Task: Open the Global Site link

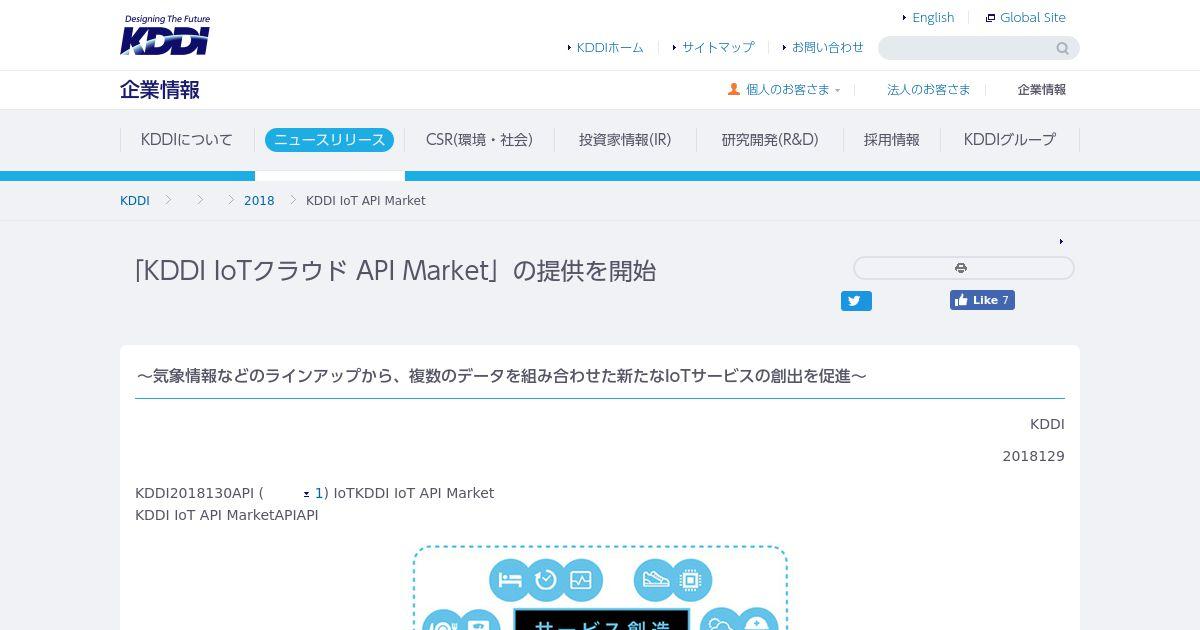Action: tap(1033, 17)
